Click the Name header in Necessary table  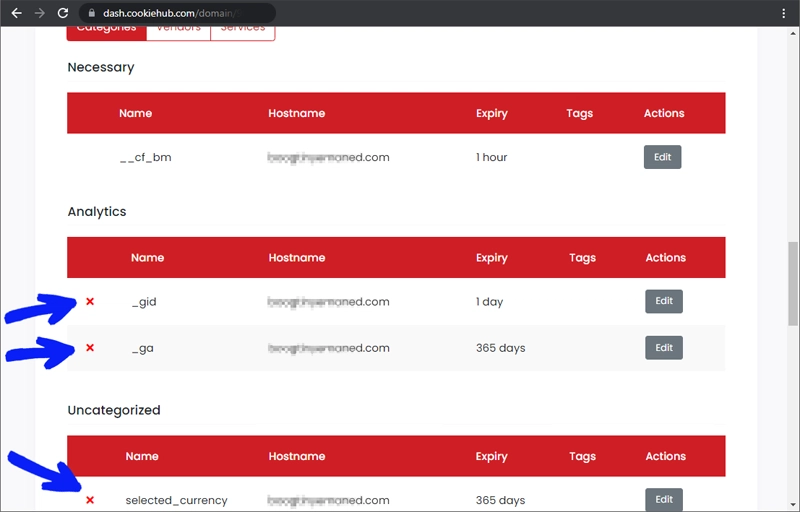click(x=135, y=113)
